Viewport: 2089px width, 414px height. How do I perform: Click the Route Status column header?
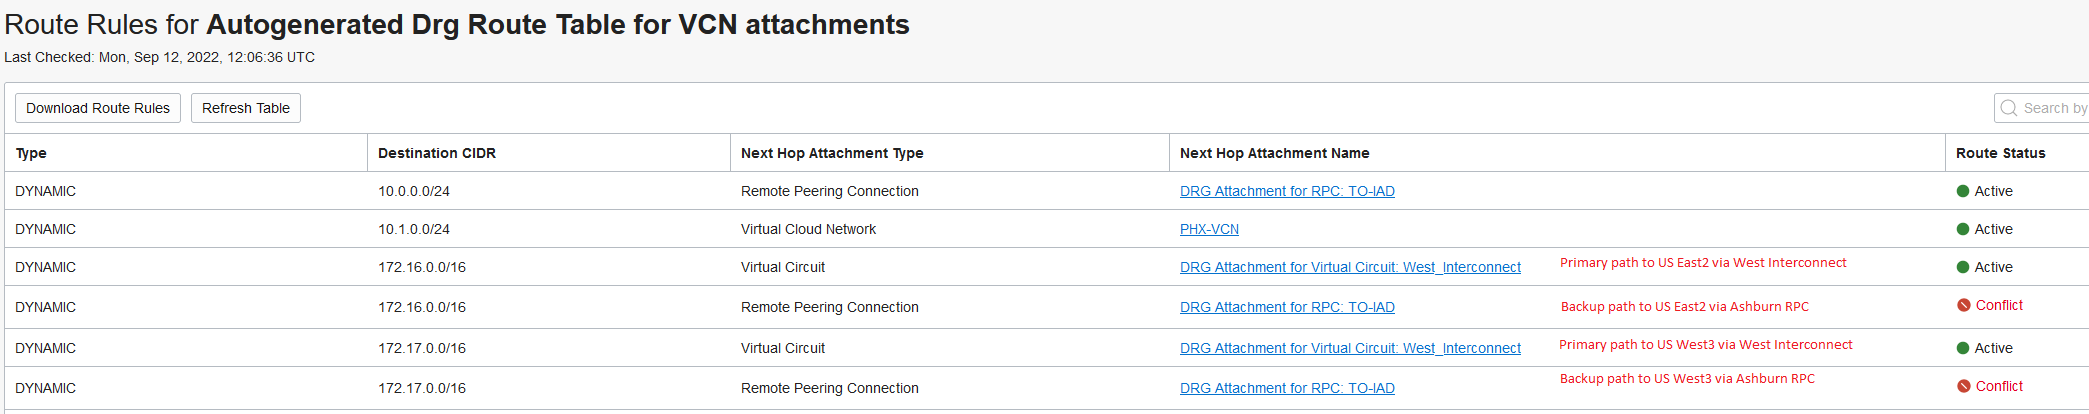(x=2000, y=153)
